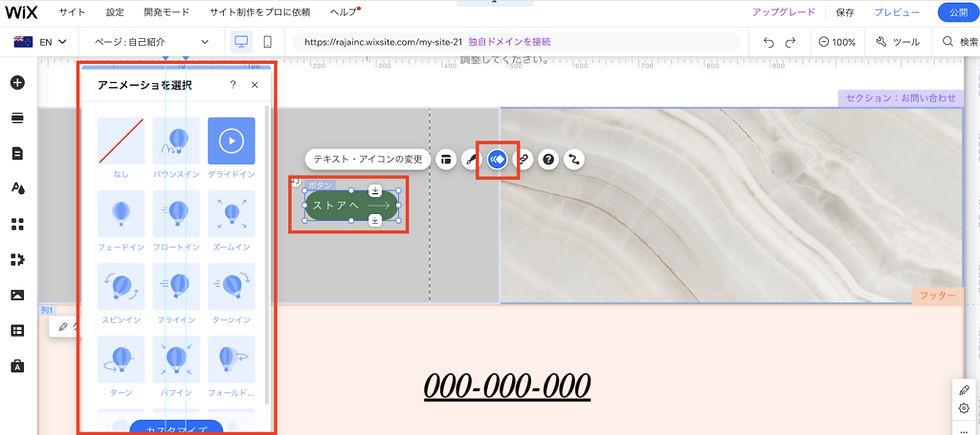Click the bottom stretch handle below ストアへ button

tap(374, 219)
